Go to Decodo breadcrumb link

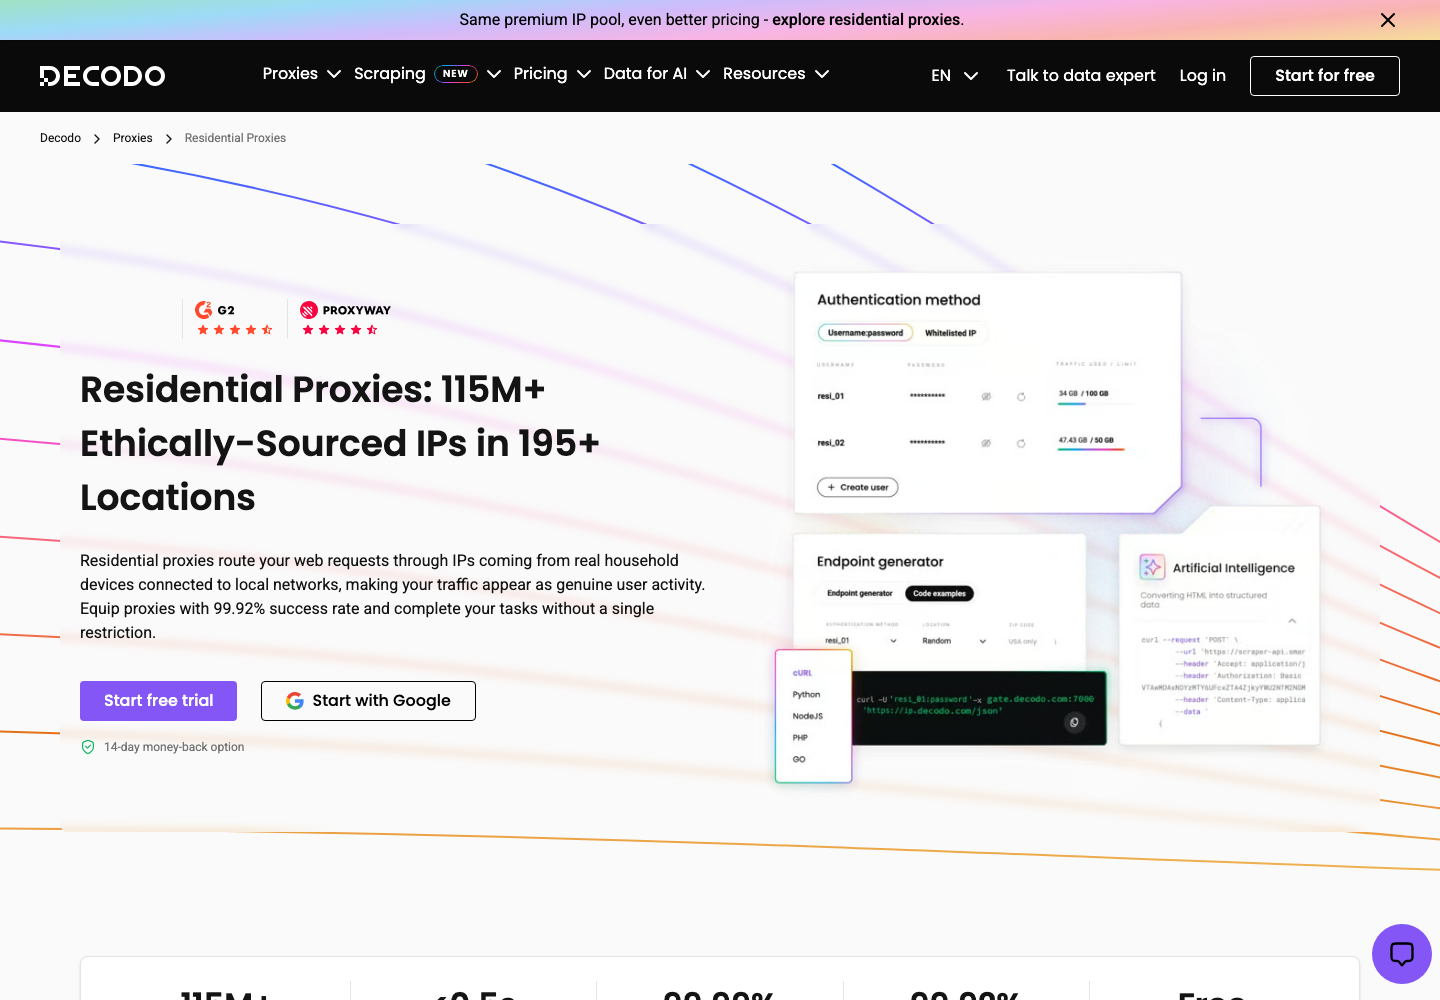click(60, 138)
